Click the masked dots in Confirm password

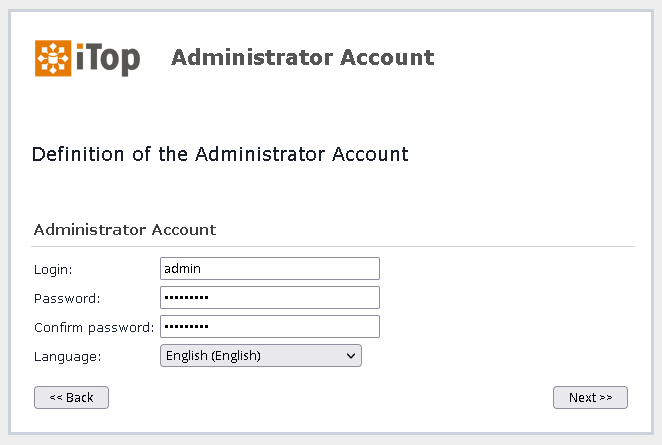186,326
